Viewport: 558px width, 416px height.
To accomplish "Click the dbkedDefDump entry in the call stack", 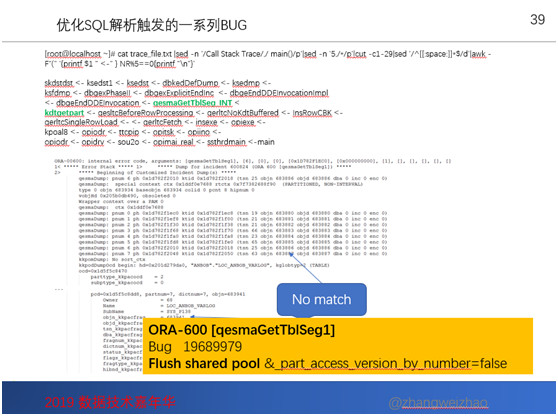I will coord(190,83).
